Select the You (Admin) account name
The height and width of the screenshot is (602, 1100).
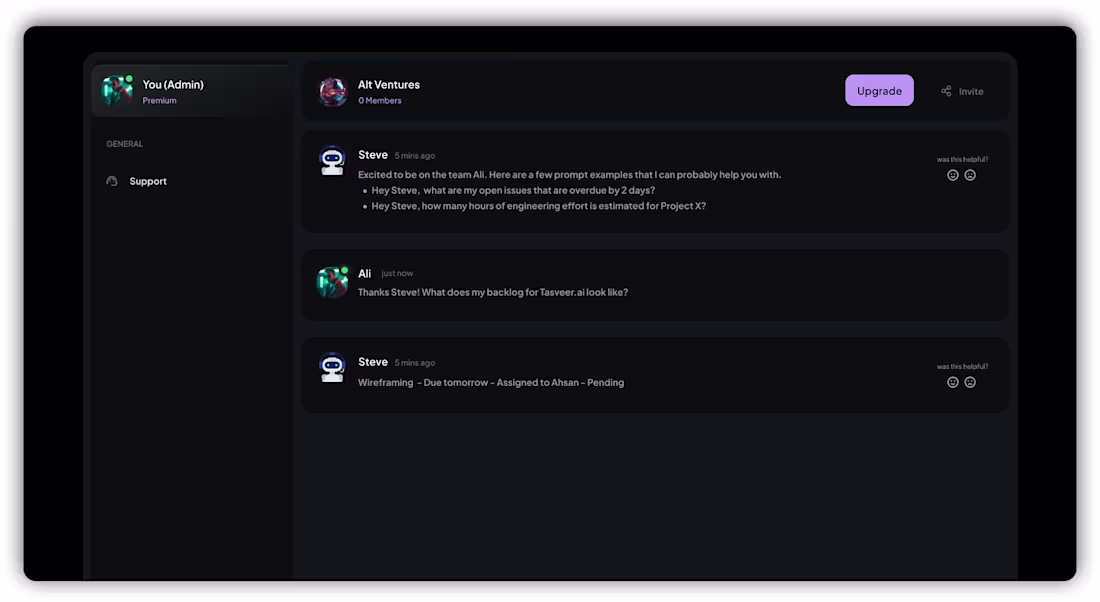[x=173, y=85]
